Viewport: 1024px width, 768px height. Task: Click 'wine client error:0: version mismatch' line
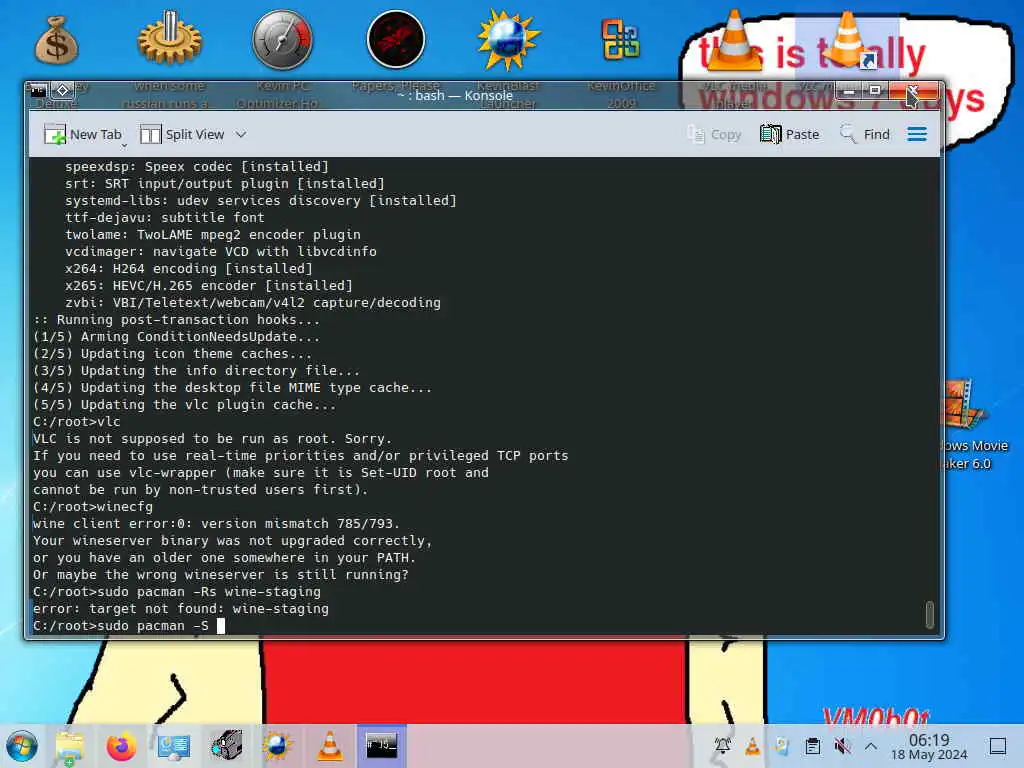216,524
